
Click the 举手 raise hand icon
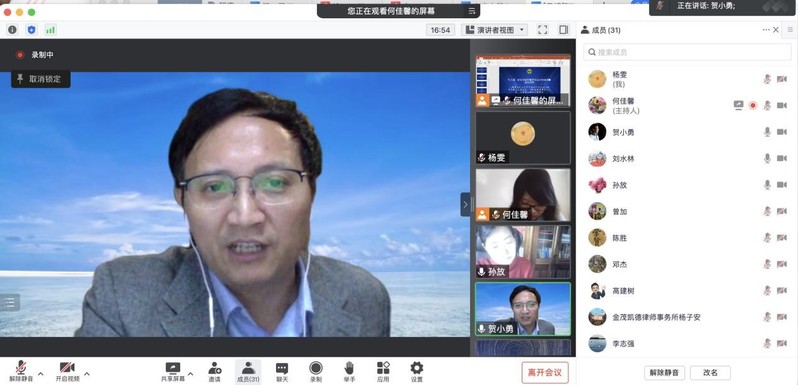[x=349, y=368]
